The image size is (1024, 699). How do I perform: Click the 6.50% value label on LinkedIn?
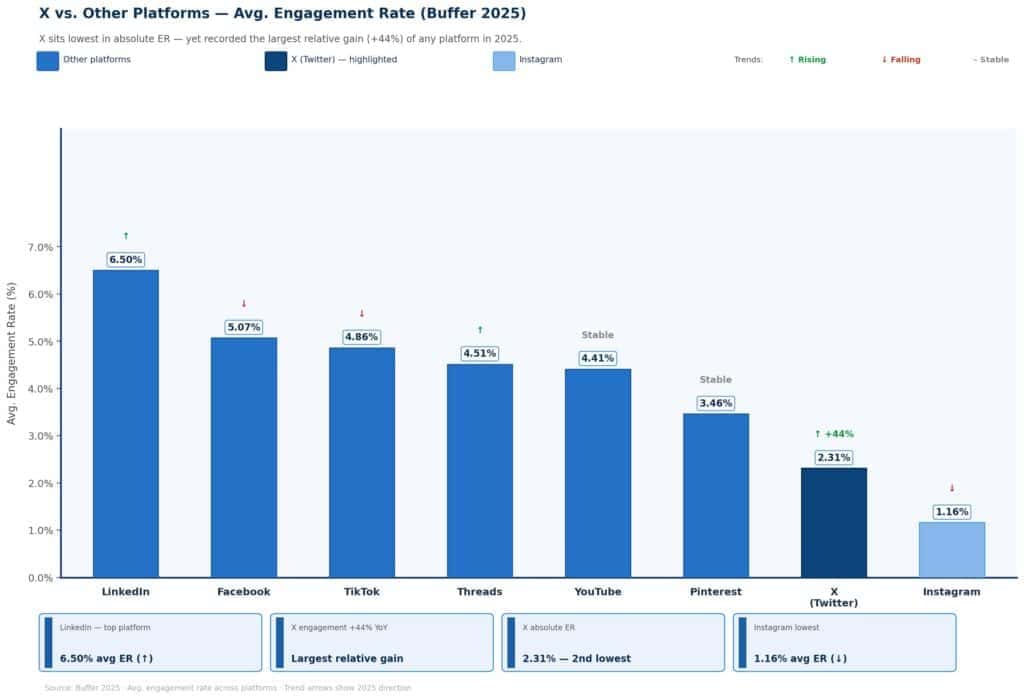click(126, 260)
